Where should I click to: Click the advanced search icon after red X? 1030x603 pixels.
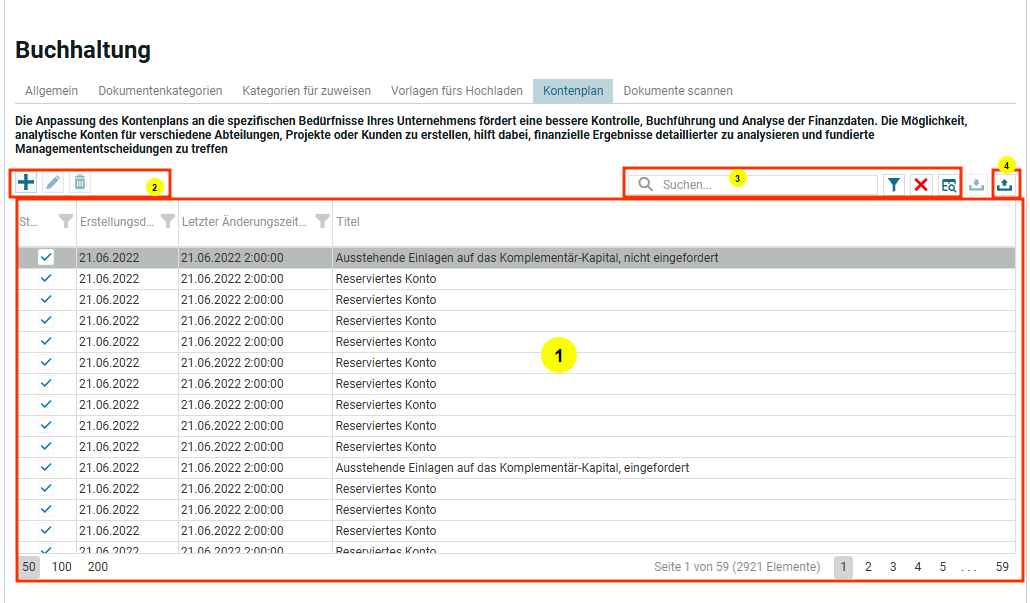coord(948,185)
